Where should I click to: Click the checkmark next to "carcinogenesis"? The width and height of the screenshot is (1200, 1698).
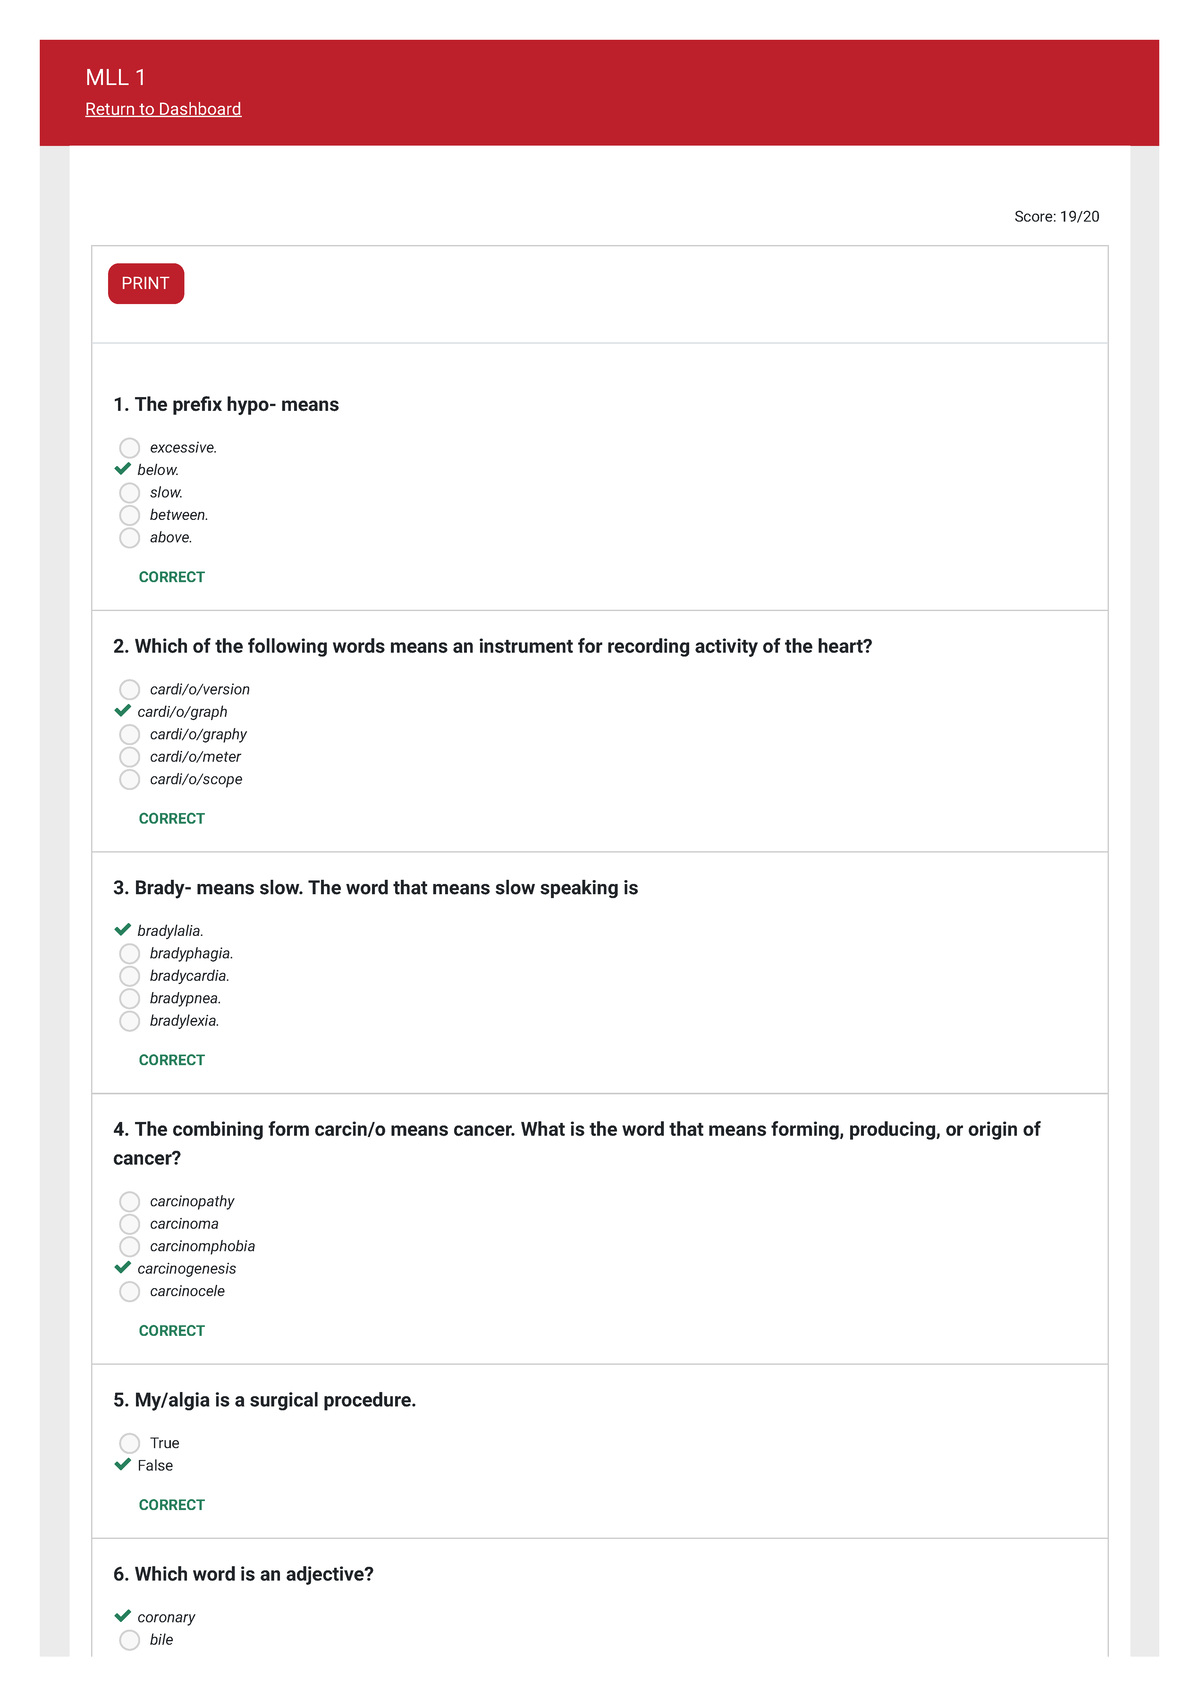coord(124,1267)
